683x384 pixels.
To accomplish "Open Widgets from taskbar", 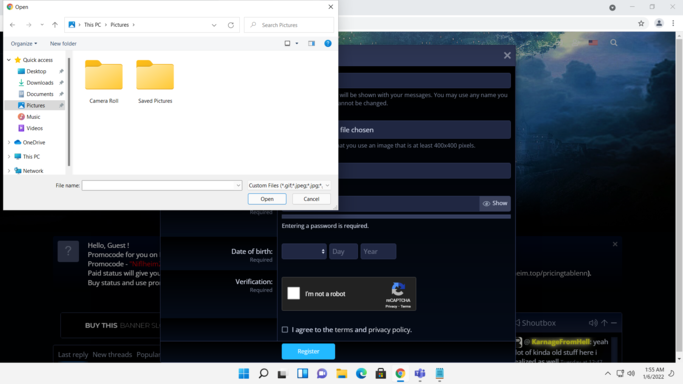I will (x=302, y=373).
